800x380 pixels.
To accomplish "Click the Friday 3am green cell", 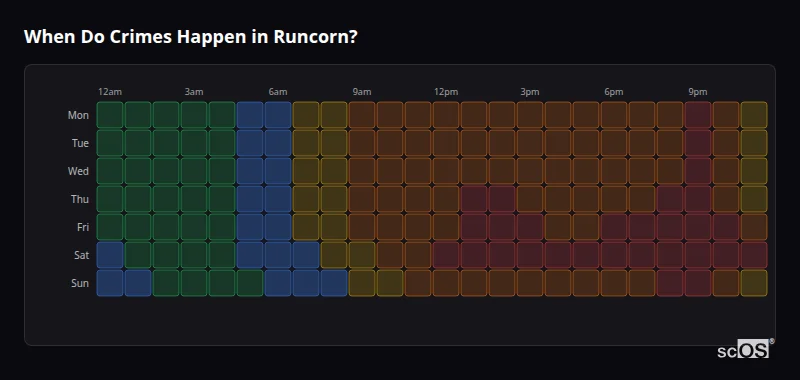I will pos(194,226).
